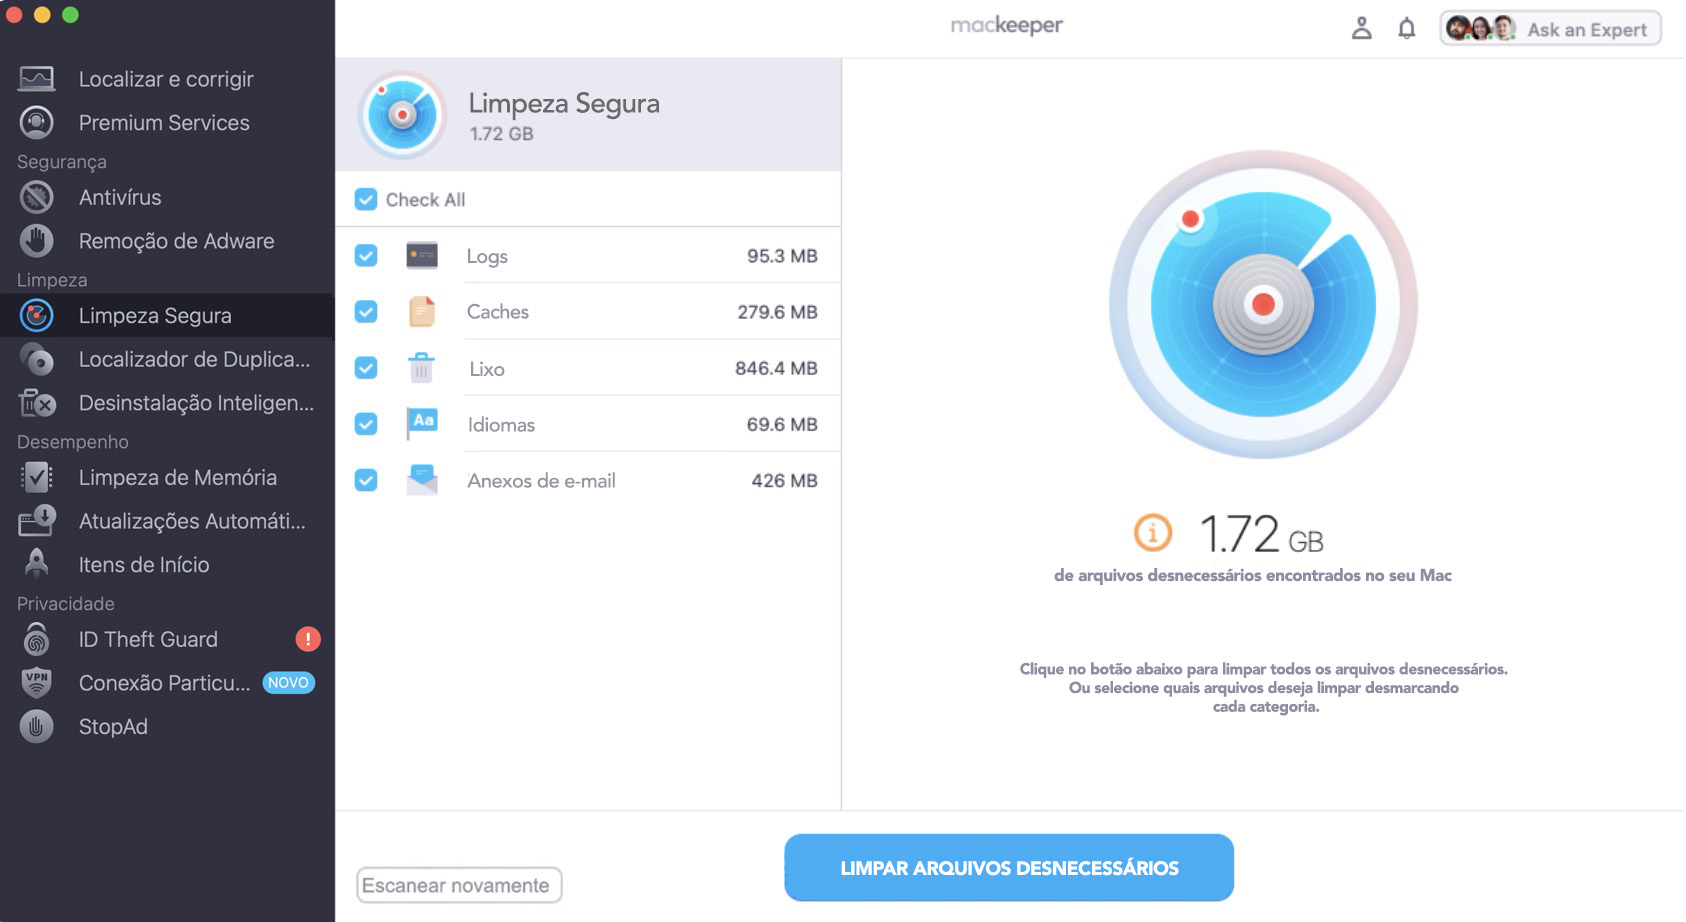Open Premium Services from sidebar
Viewport: 1686px width, 922px height.
point(162,122)
